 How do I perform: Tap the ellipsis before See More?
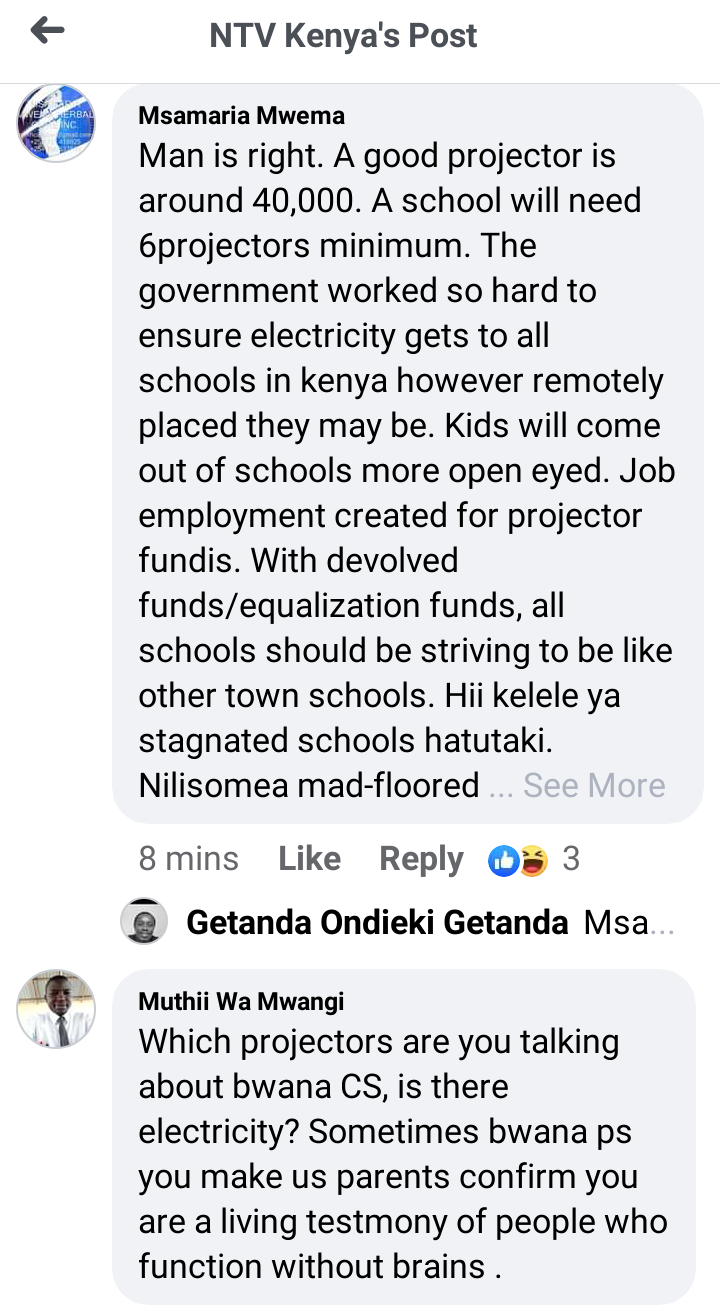(x=501, y=786)
